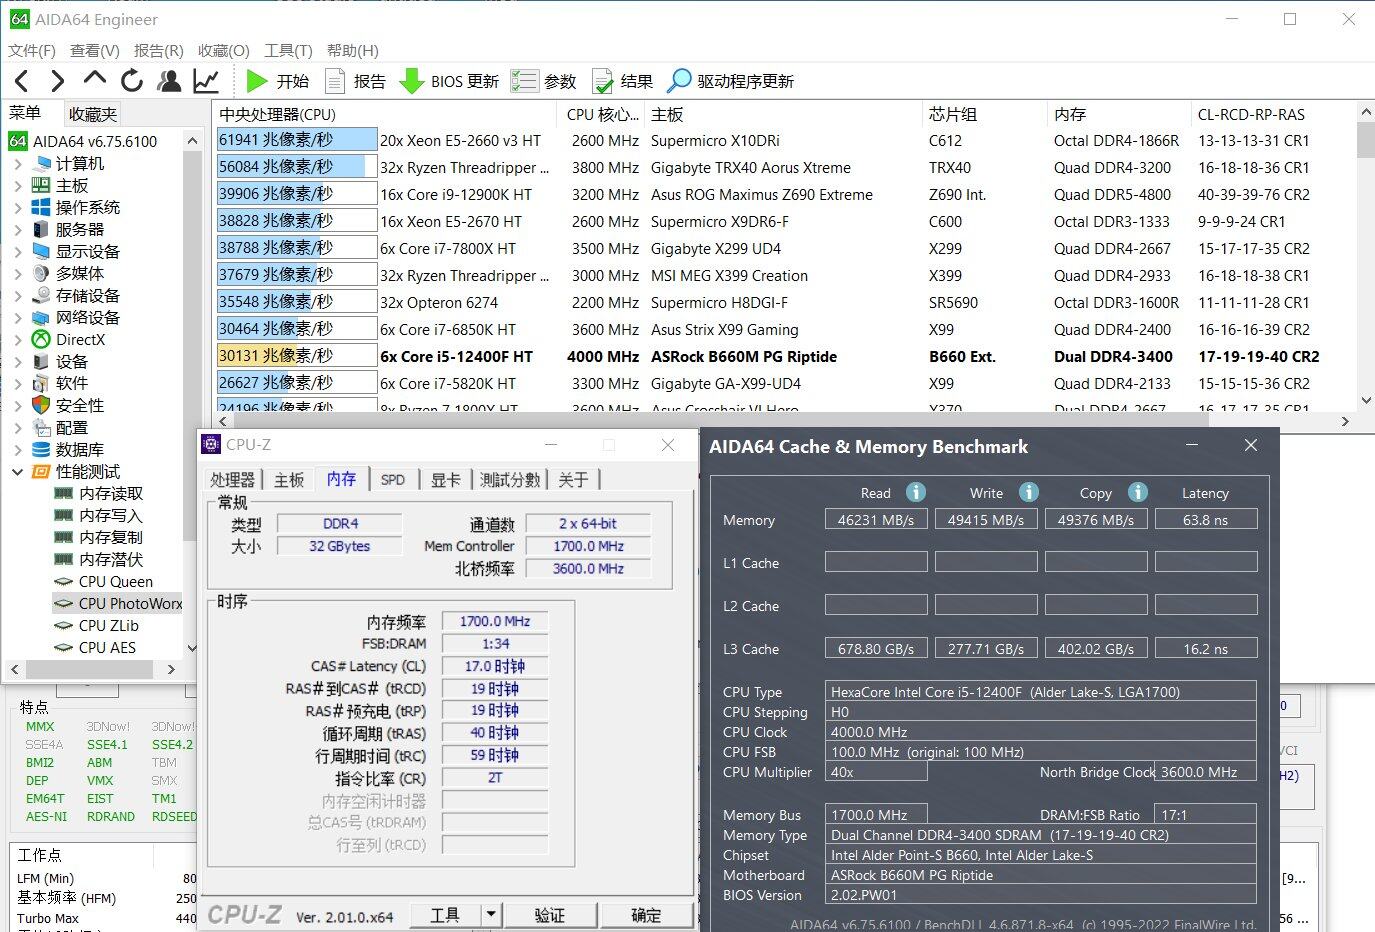Screen dimensions: 1375x932
Task: Select 内存写入 memory write benchmark
Action: coord(111,515)
